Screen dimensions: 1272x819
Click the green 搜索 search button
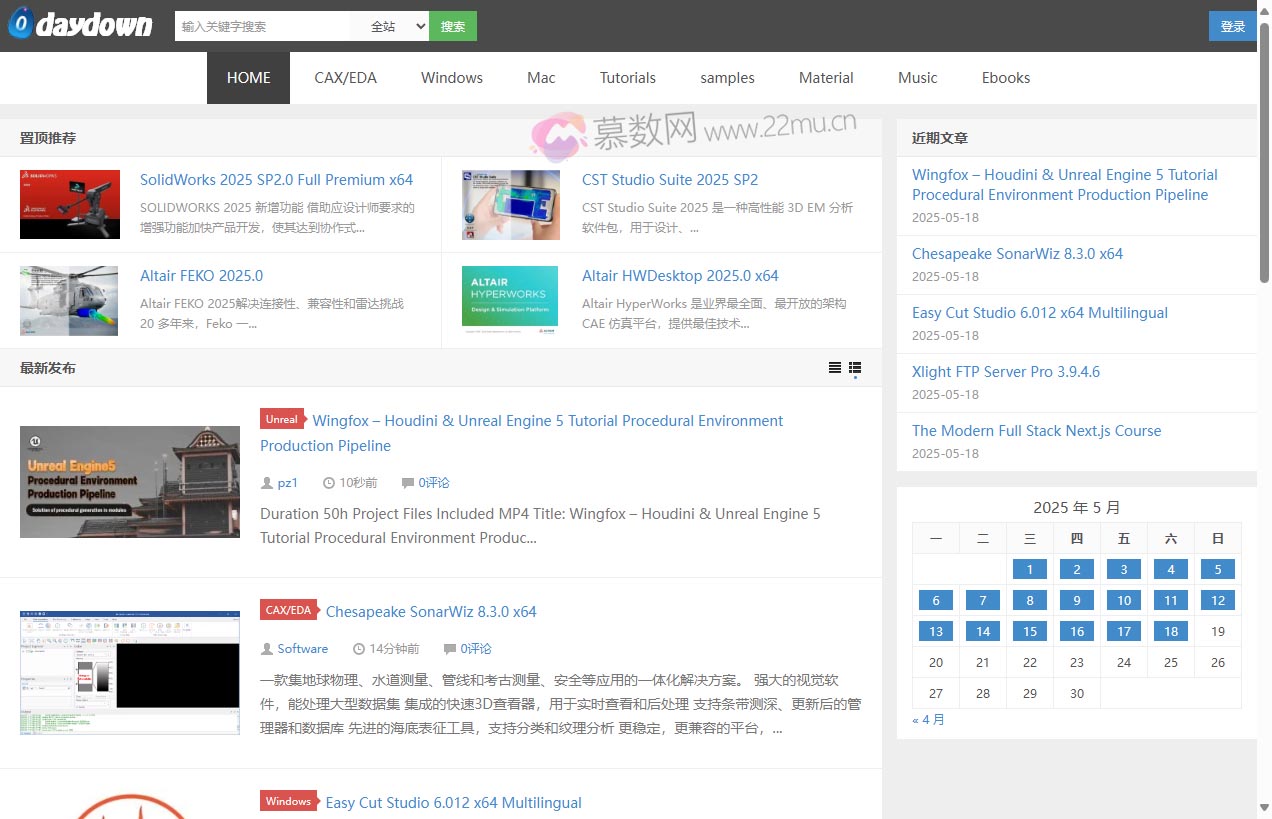point(453,26)
